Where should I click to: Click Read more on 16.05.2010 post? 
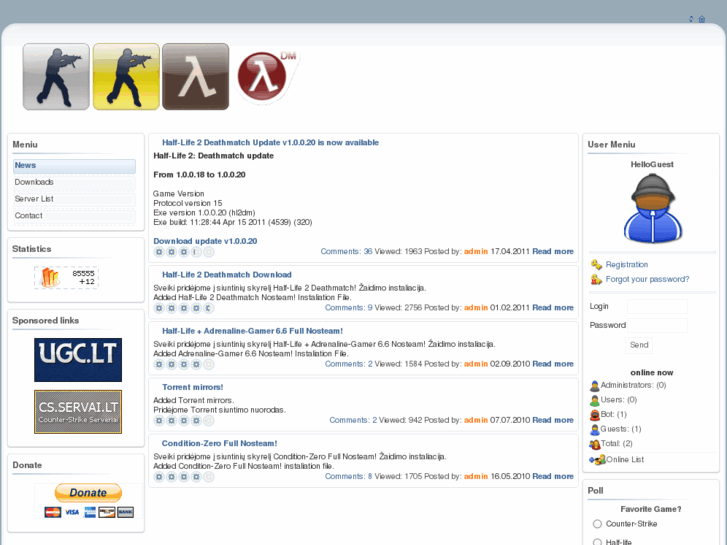[x=553, y=476]
